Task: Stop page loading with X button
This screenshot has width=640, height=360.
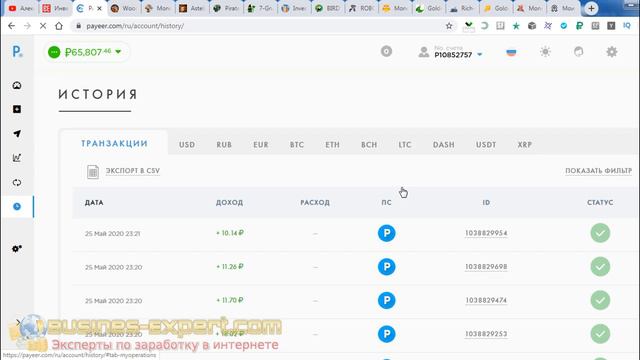Action: [43, 26]
